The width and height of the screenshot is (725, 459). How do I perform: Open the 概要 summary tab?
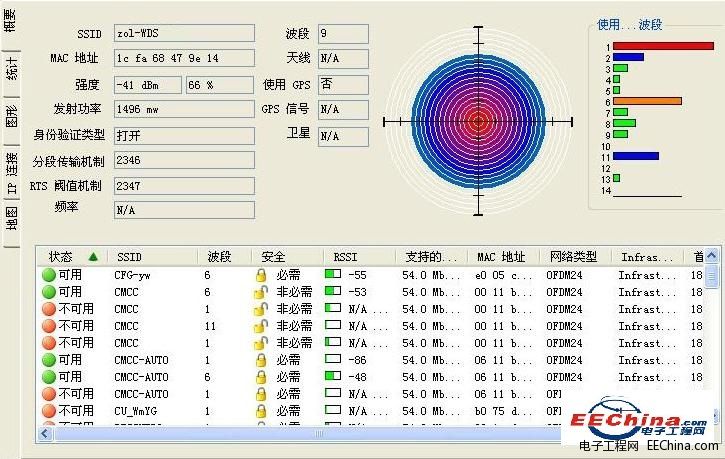[10, 23]
